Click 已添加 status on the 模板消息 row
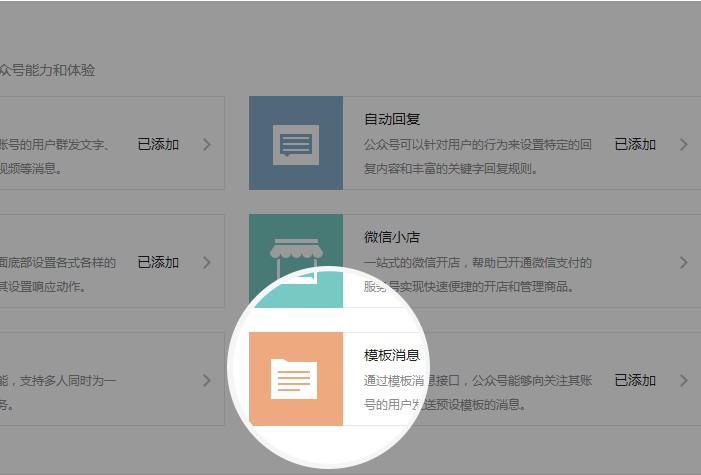The image size is (701, 475). [x=635, y=380]
